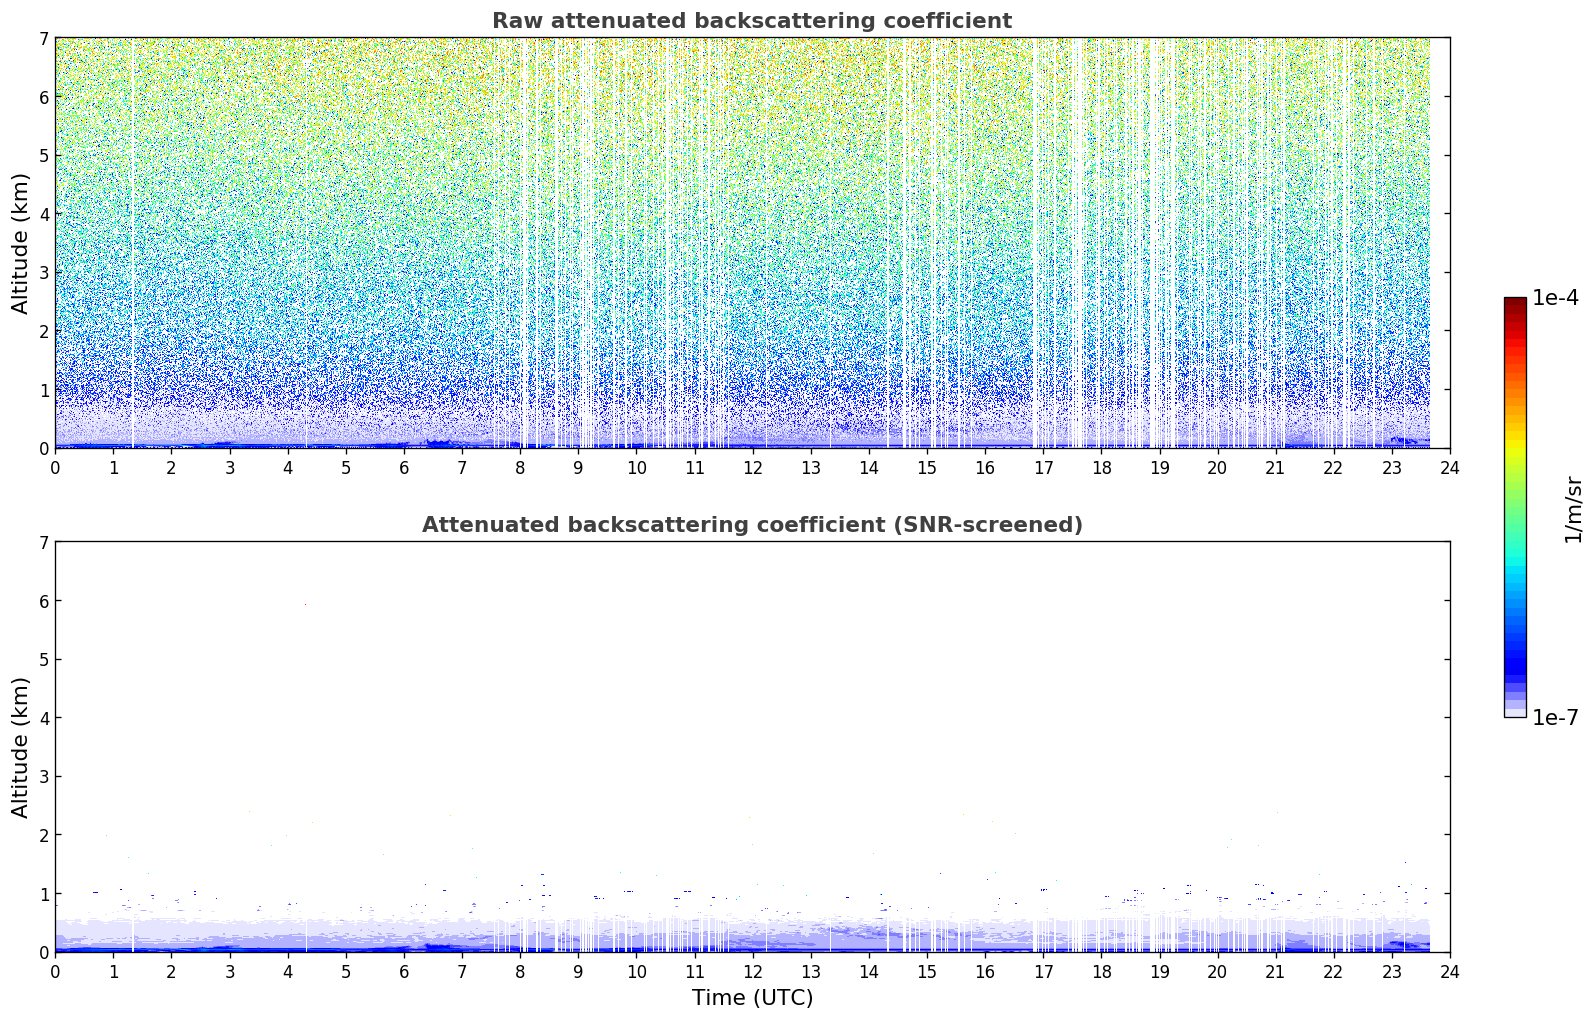Click the 5 km altitude tick on bottom plot

(x=43, y=660)
